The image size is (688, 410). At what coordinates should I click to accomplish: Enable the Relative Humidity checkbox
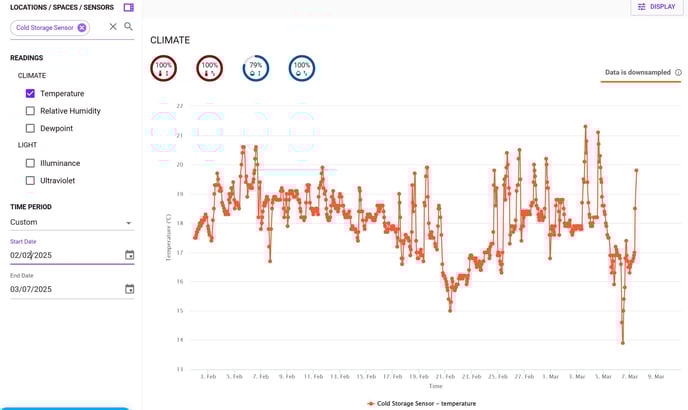pos(30,111)
